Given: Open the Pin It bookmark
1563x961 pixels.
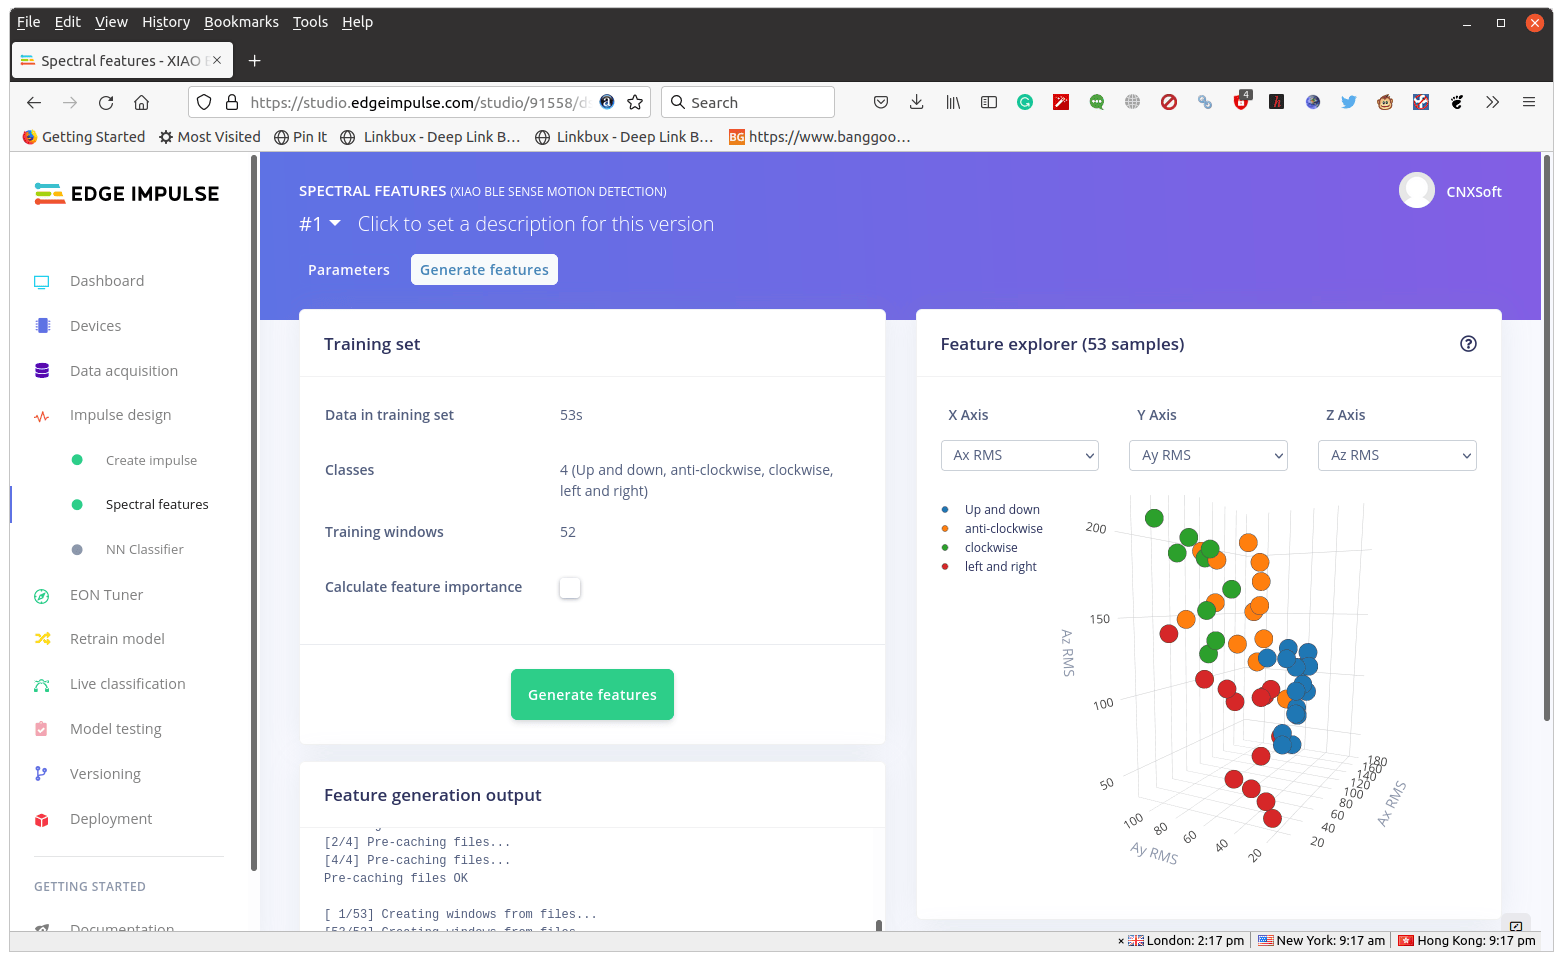Looking at the screenshot, I should point(300,137).
